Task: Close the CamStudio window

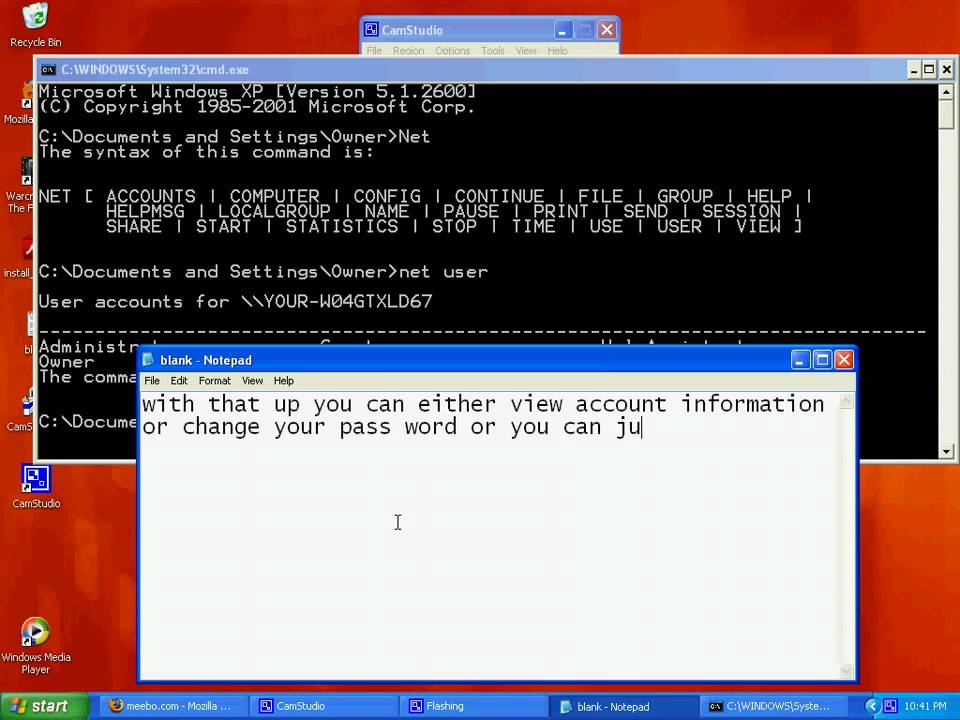Action: (x=607, y=29)
